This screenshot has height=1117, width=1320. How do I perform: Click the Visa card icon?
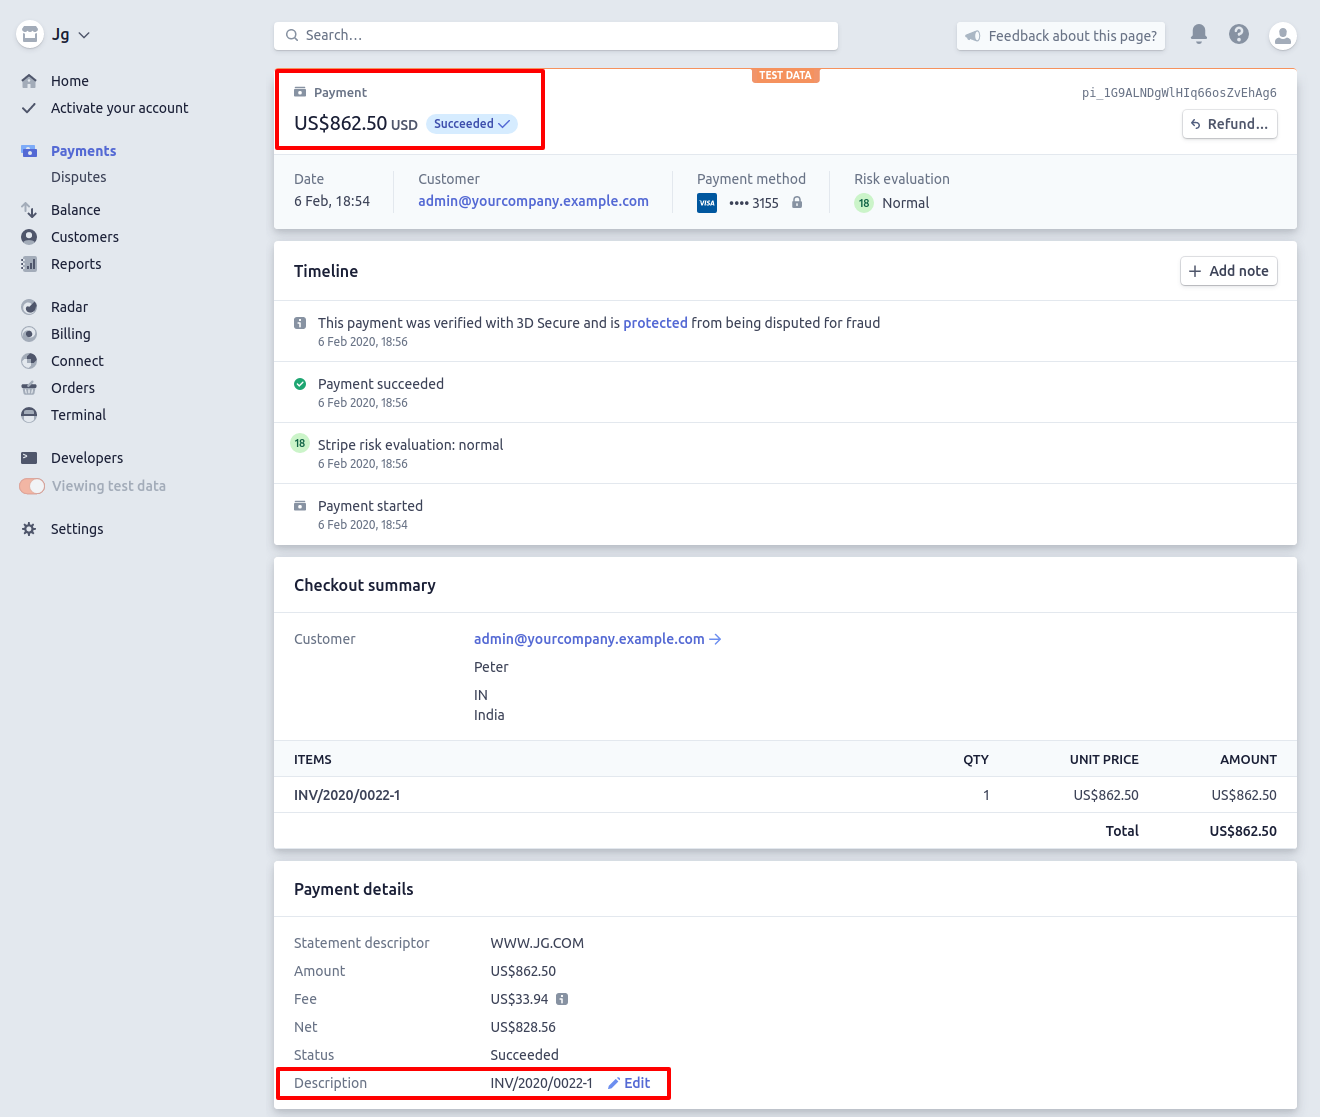[x=707, y=203]
